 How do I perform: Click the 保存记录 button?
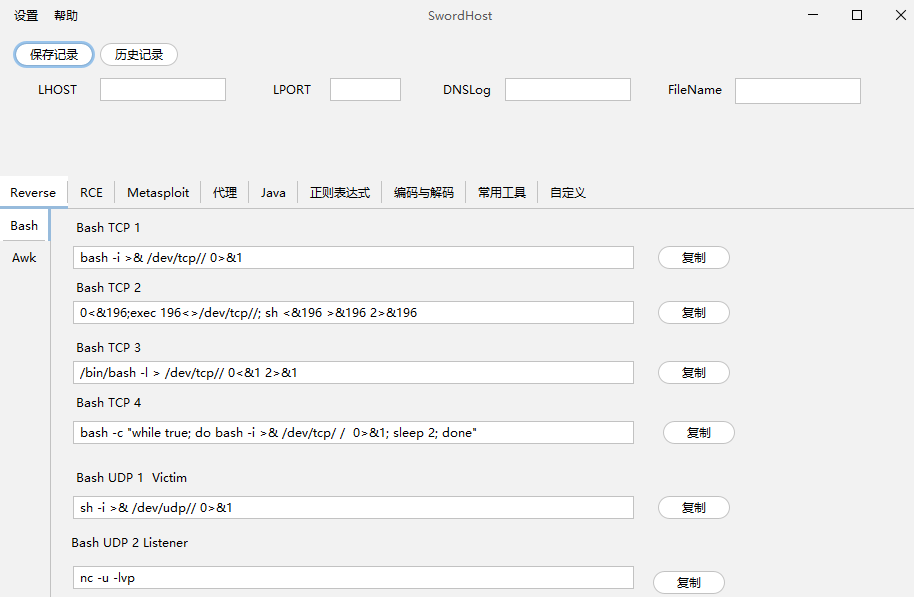[54, 55]
